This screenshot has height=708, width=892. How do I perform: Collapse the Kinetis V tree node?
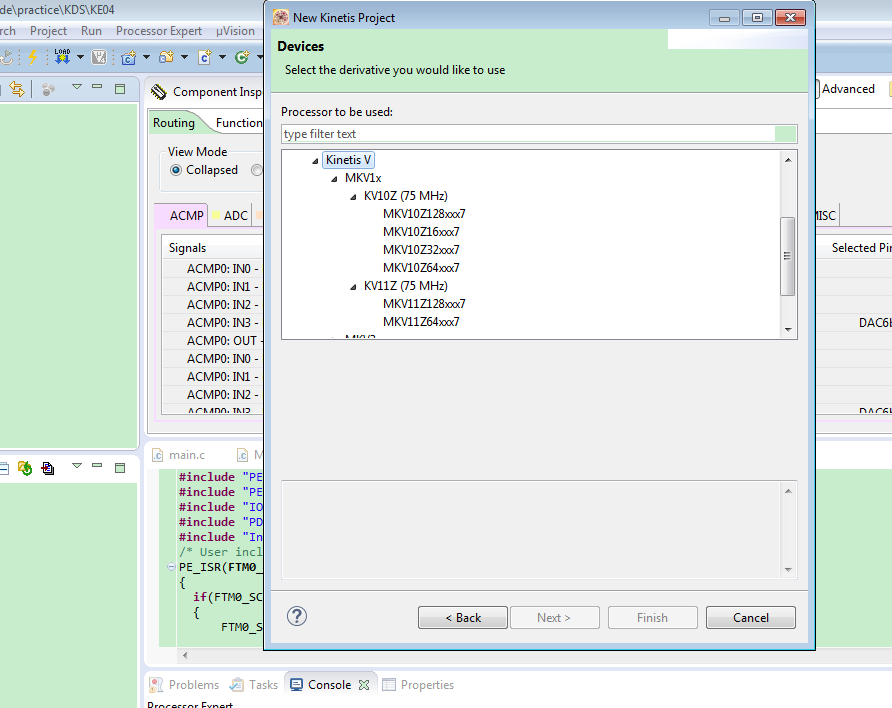pyautogui.click(x=315, y=161)
